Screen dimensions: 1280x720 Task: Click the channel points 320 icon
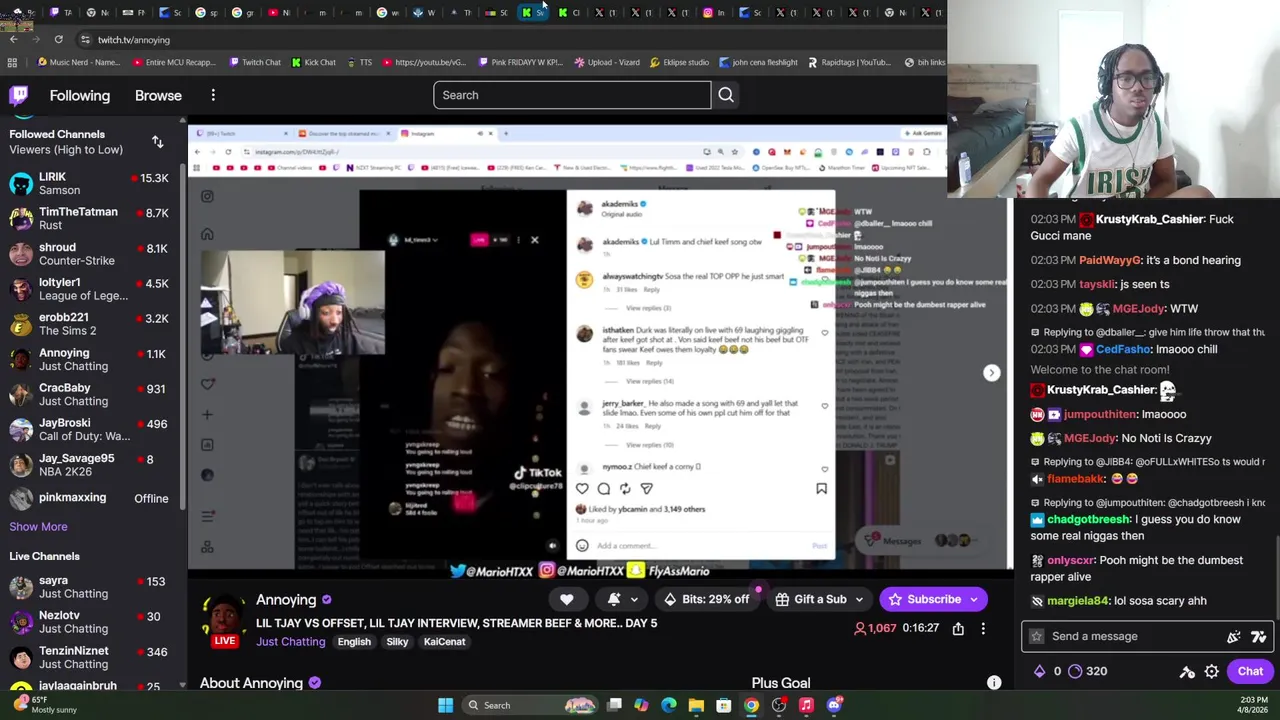point(1075,671)
